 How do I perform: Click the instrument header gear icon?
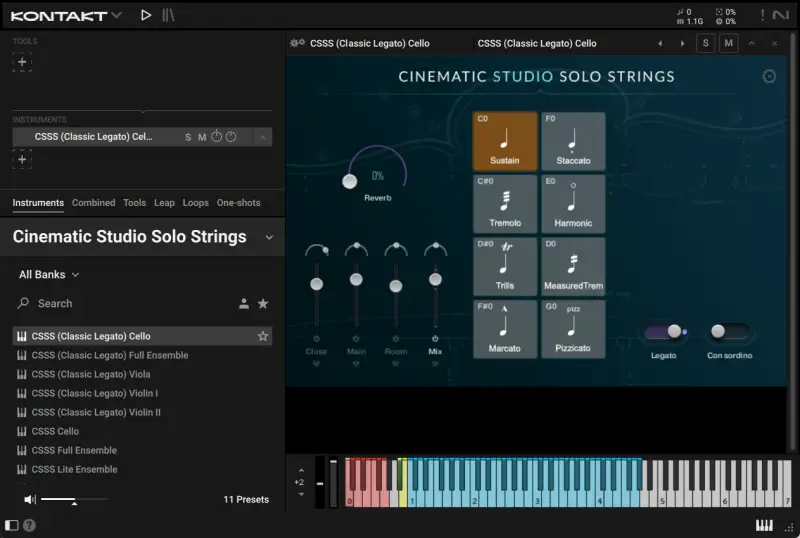(297, 43)
